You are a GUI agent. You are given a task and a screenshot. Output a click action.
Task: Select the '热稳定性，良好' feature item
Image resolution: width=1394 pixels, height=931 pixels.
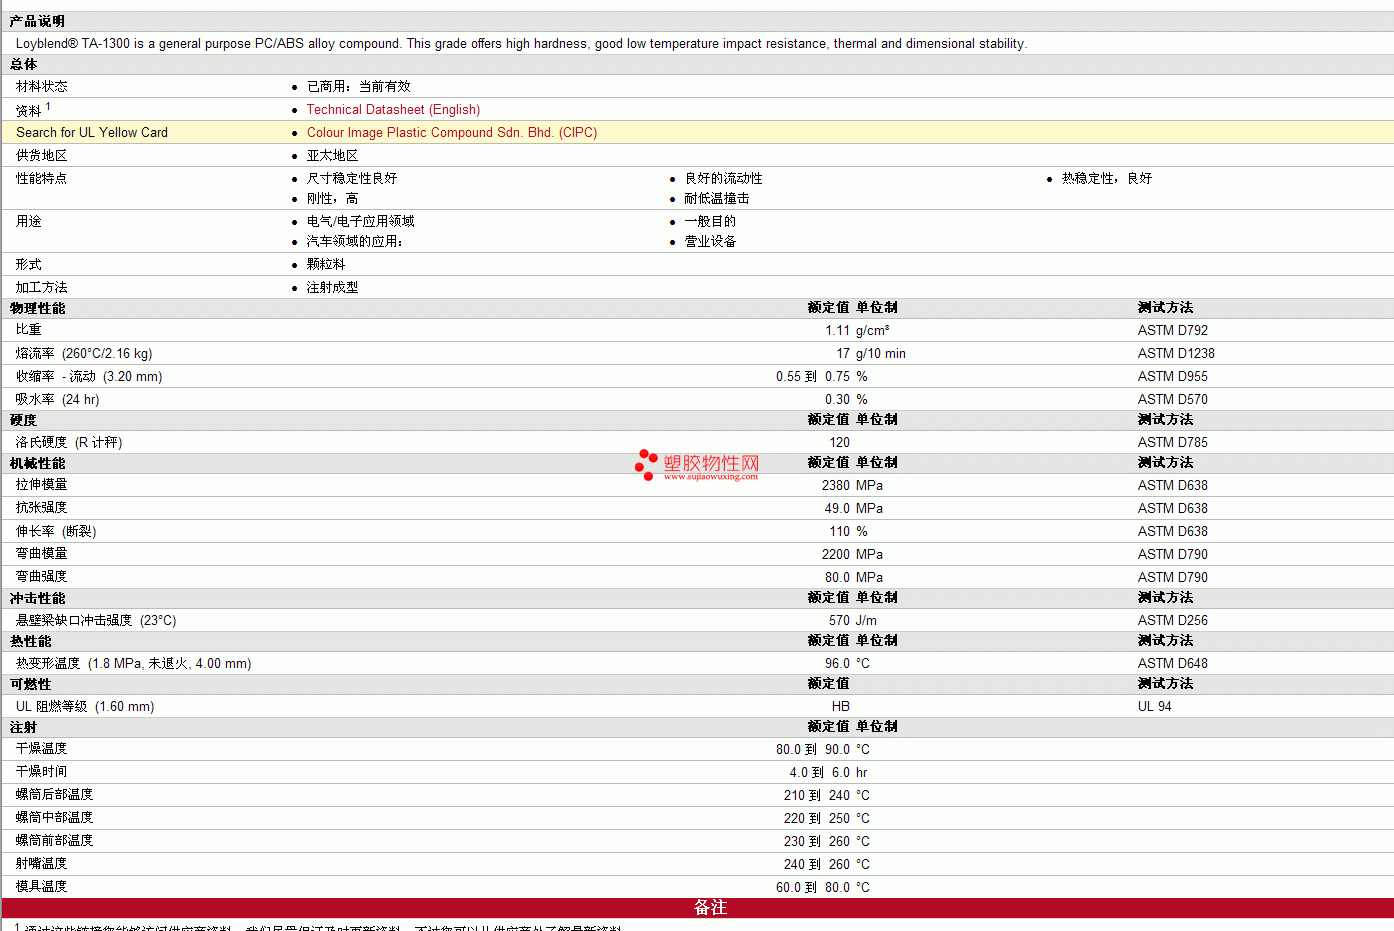click(1107, 179)
